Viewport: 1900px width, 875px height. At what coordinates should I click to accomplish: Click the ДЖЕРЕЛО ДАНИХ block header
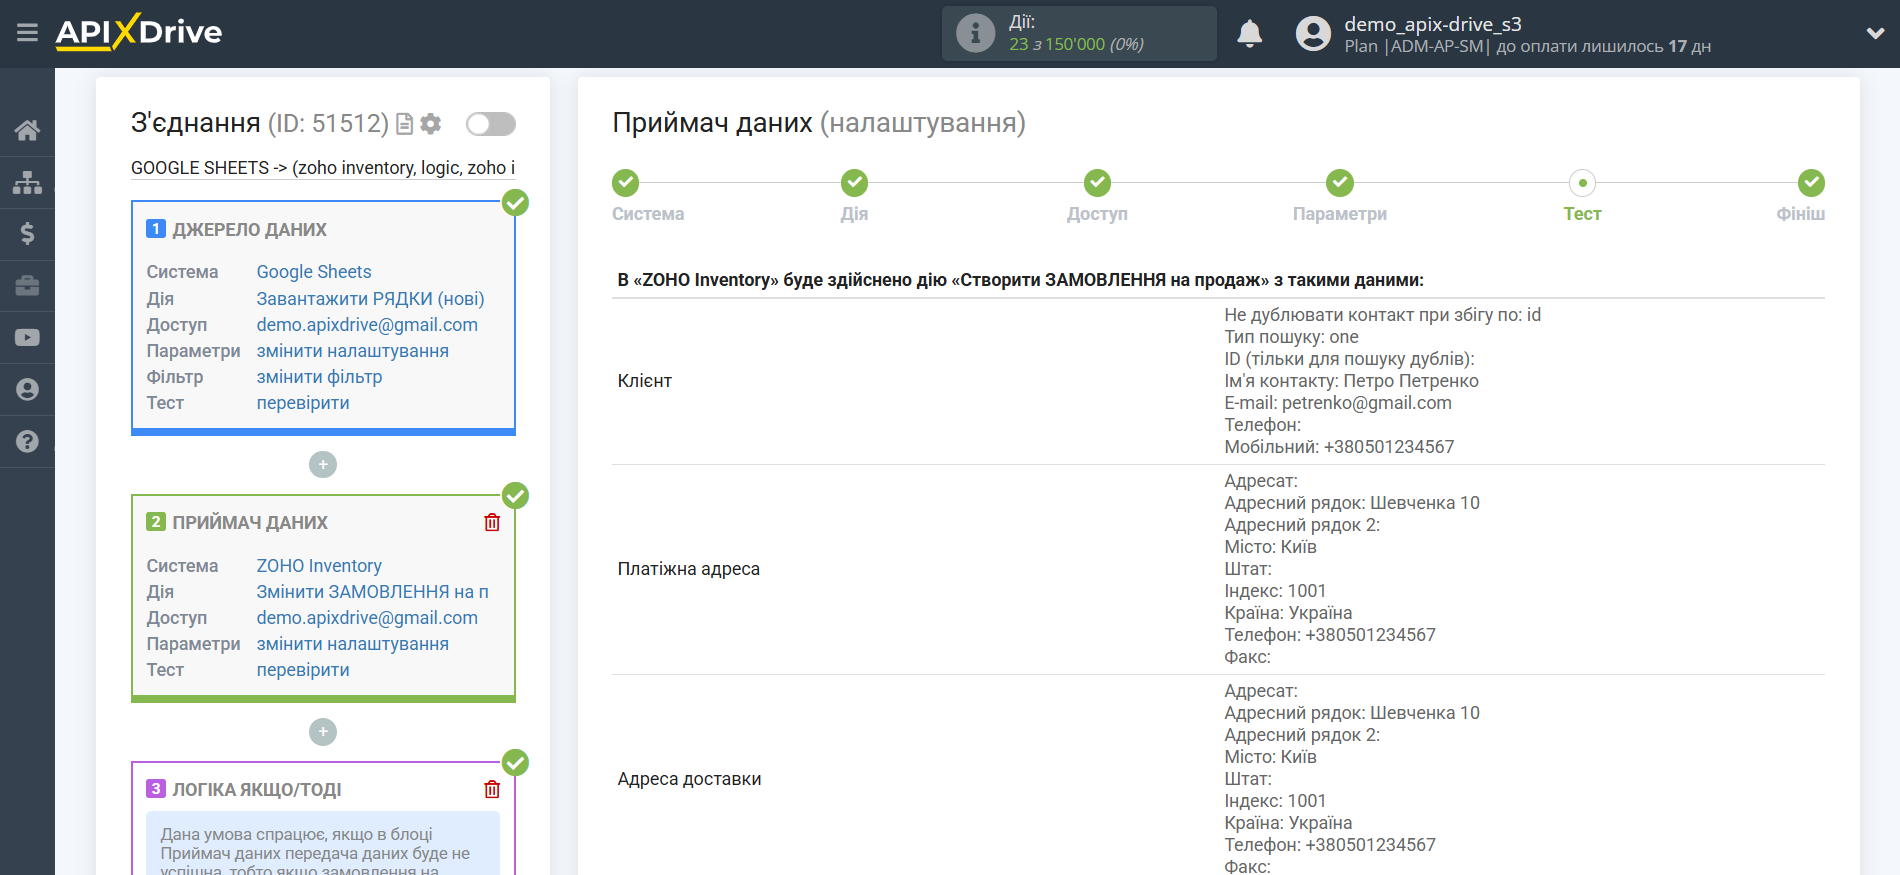pyautogui.click(x=249, y=230)
